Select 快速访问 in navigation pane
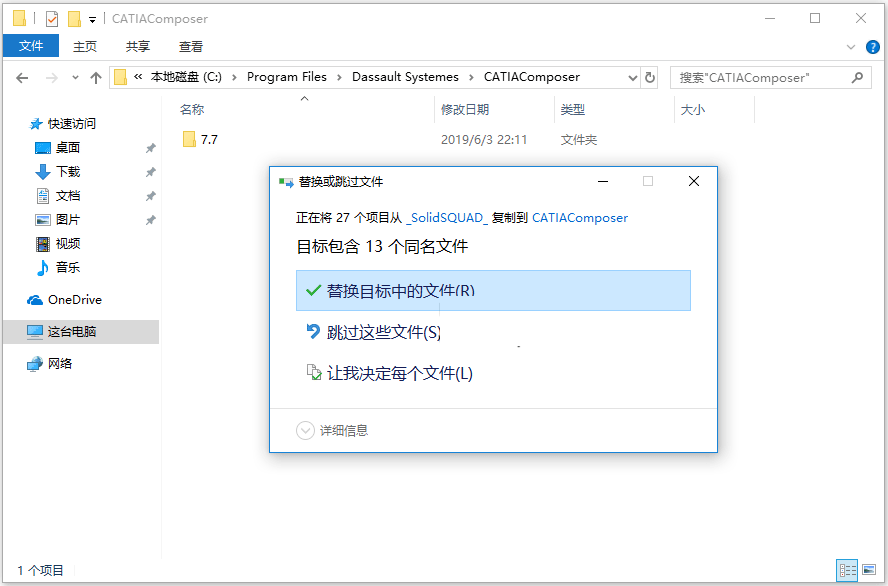 71,123
